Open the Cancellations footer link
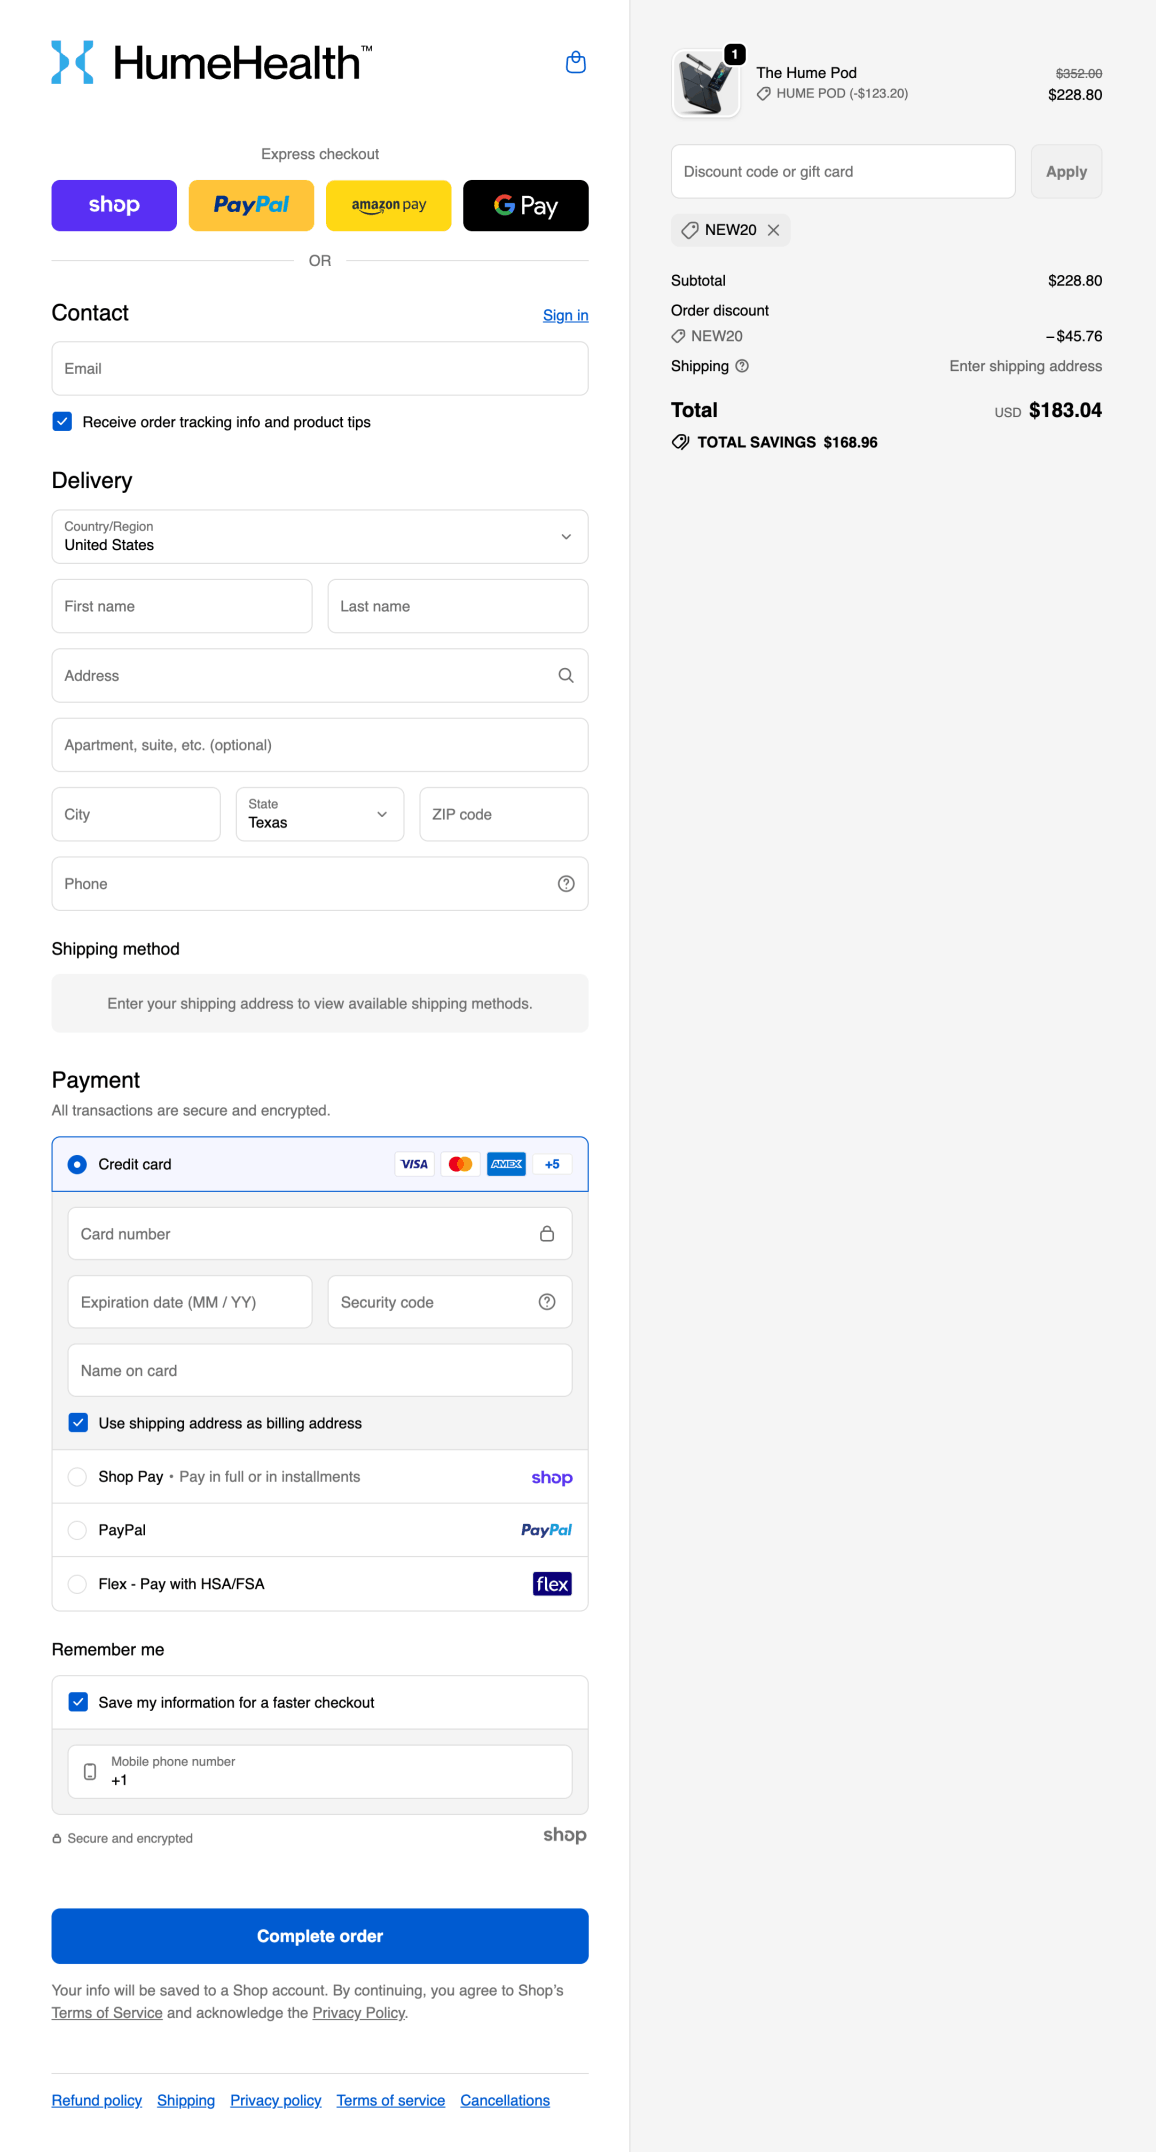 click(x=505, y=2100)
